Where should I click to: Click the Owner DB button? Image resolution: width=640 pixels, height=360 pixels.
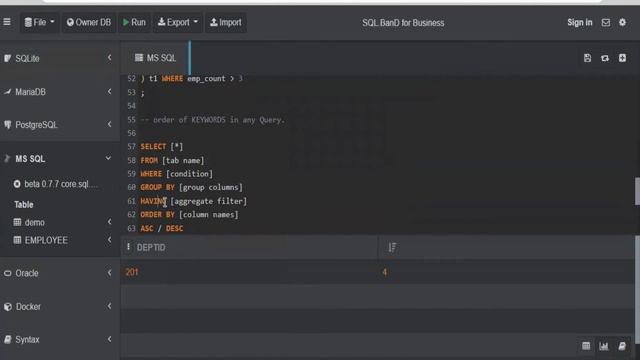(89, 22)
